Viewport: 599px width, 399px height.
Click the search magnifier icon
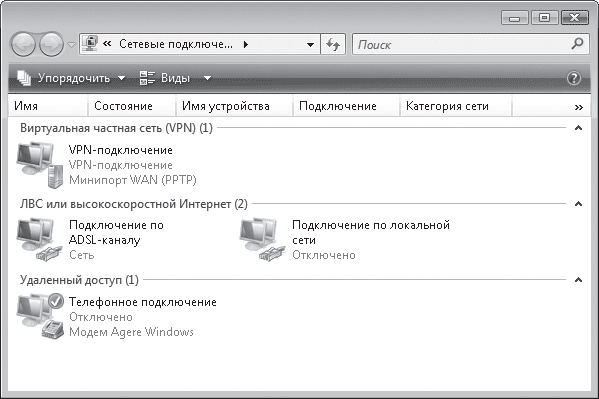point(577,44)
